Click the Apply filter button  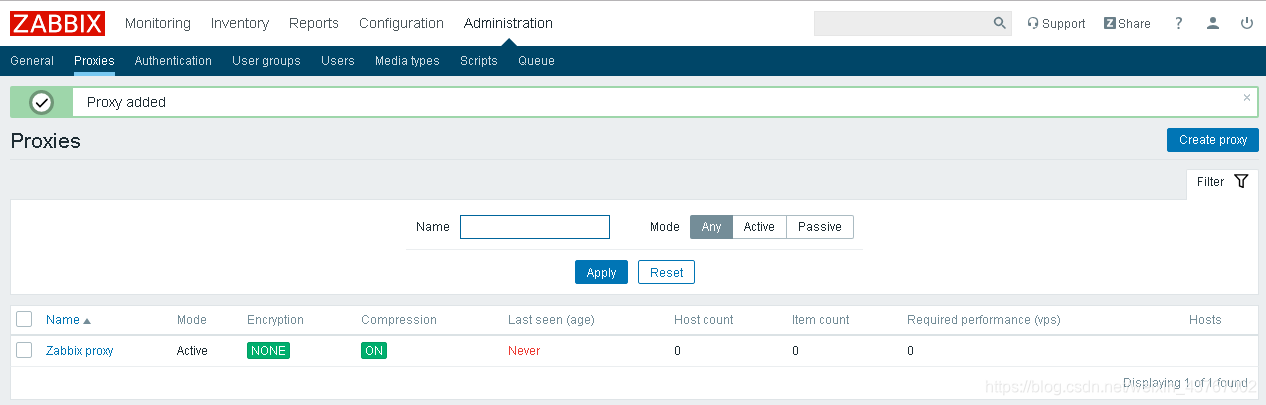[602, 272]
